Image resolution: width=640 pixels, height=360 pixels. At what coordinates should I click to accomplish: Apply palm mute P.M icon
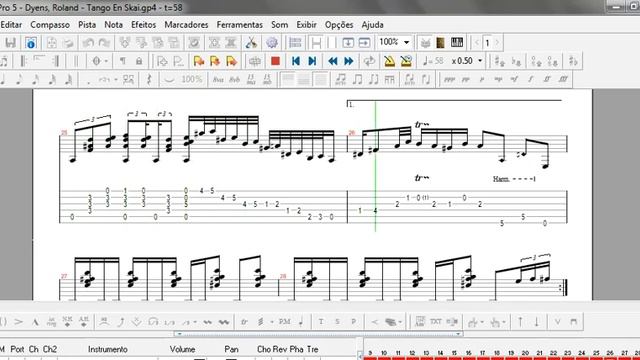[x=284, y=322]
